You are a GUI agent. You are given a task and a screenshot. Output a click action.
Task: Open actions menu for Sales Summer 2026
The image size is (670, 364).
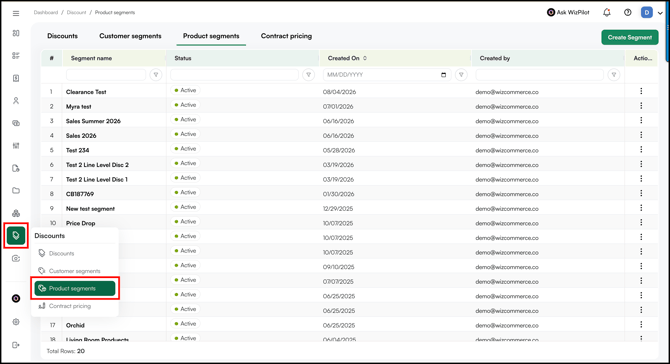[641, 120]
